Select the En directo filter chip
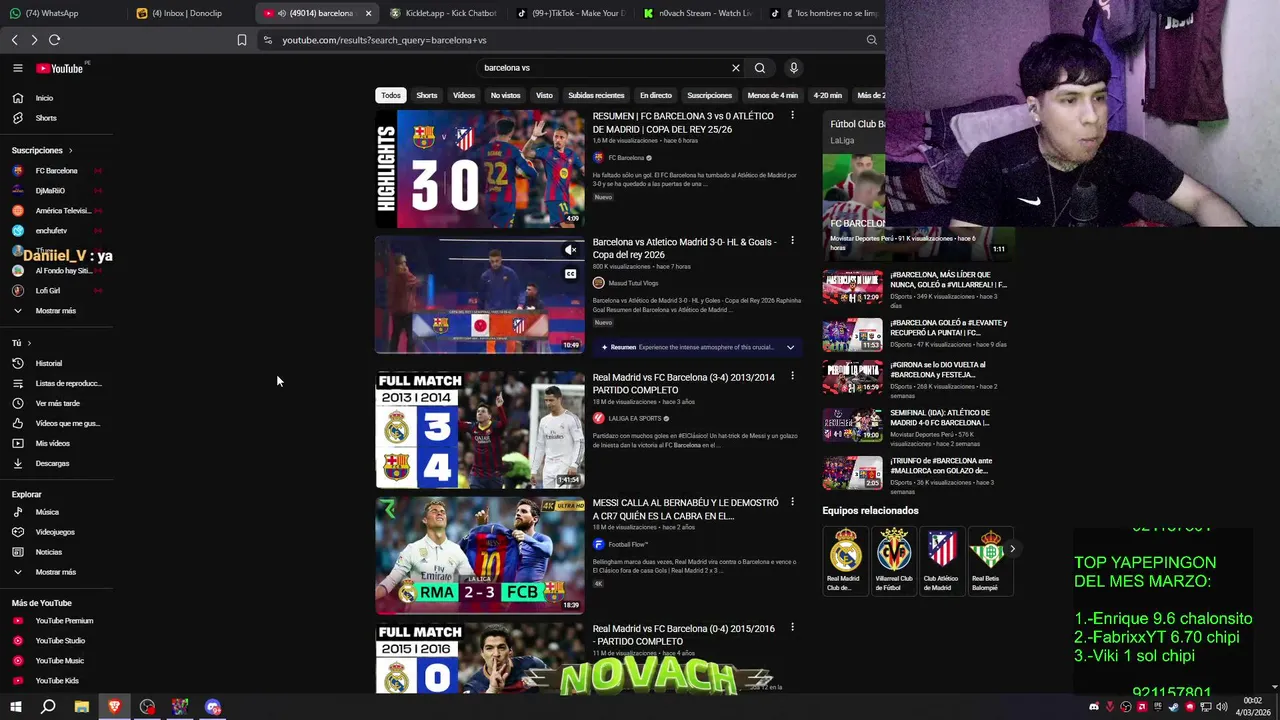This screenshot has height=720, width=1280. (x=656, y=95)
